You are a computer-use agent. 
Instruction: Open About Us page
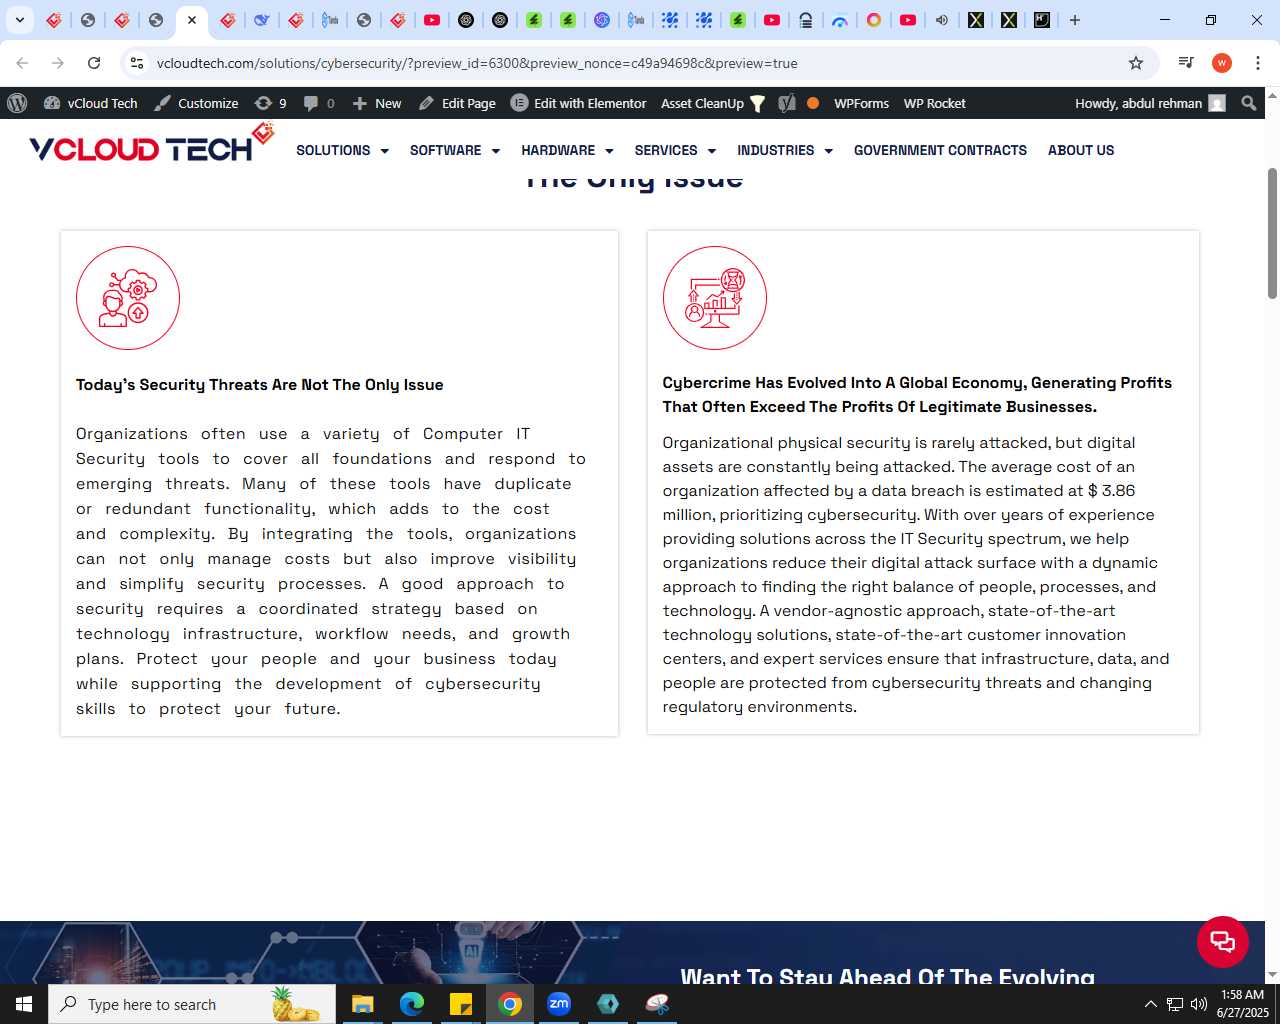coord(1081,150)
